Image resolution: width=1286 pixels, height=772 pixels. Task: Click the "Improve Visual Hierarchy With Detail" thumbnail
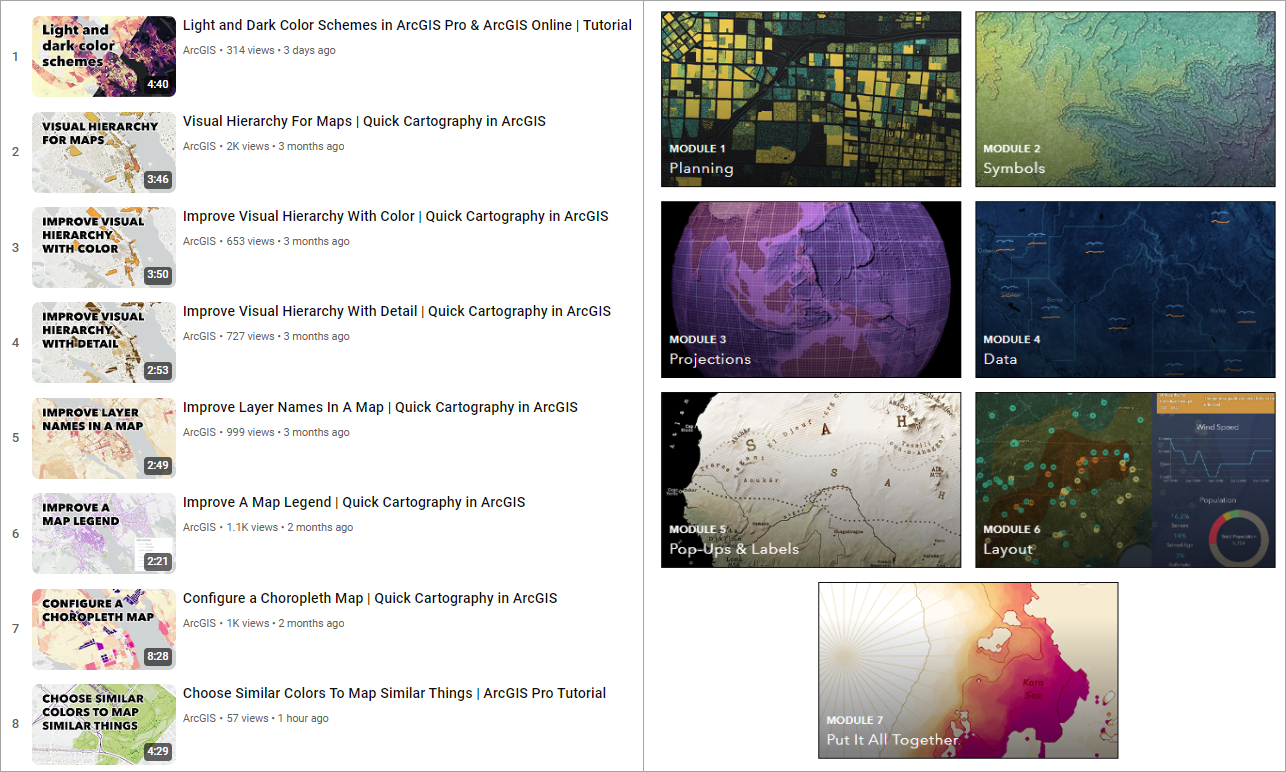pyautogui.click(x=103, y=342)
